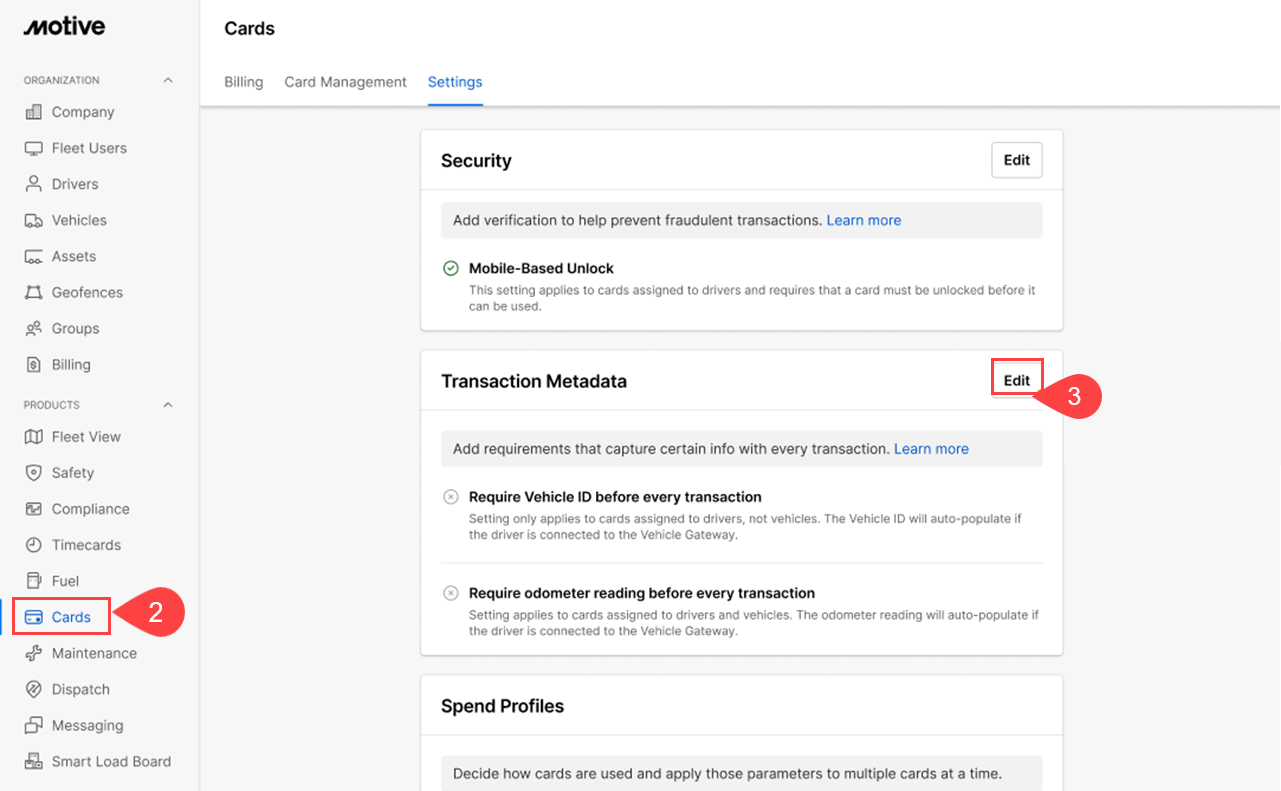Image resolution: width=1281 pixels, height=791 pixels.
Task: Open Fleet Users via its monitor icon
Action: pyautogui.click(x=34, y=148)
